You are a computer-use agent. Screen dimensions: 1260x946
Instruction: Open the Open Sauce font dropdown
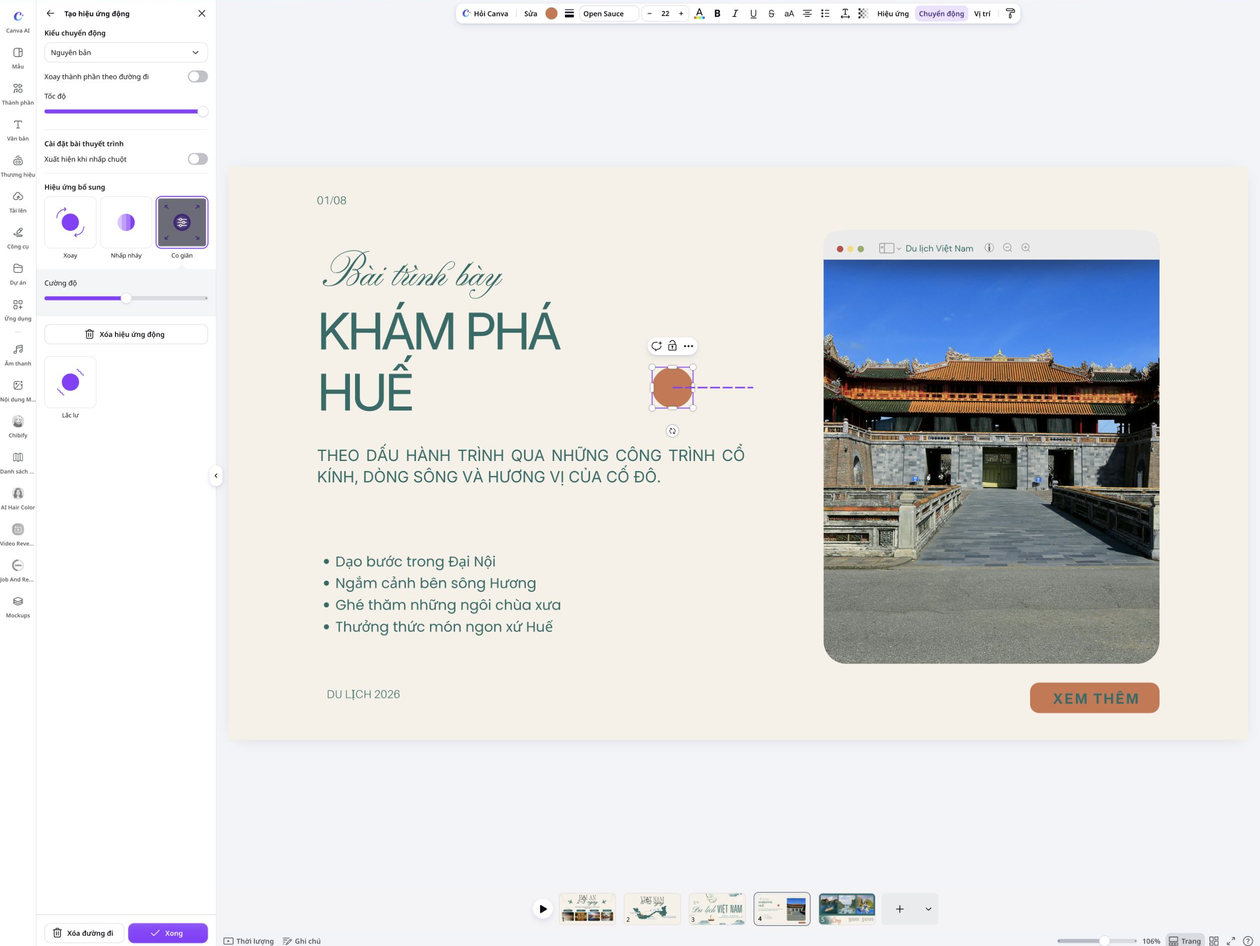[x=609, y=14]
